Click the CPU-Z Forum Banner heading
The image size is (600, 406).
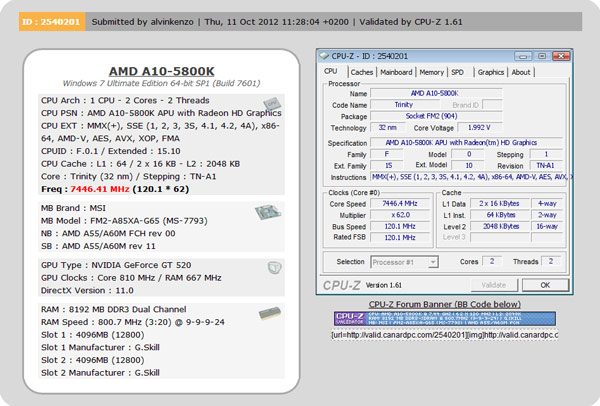pyautogui.click(x=445, y=304)
